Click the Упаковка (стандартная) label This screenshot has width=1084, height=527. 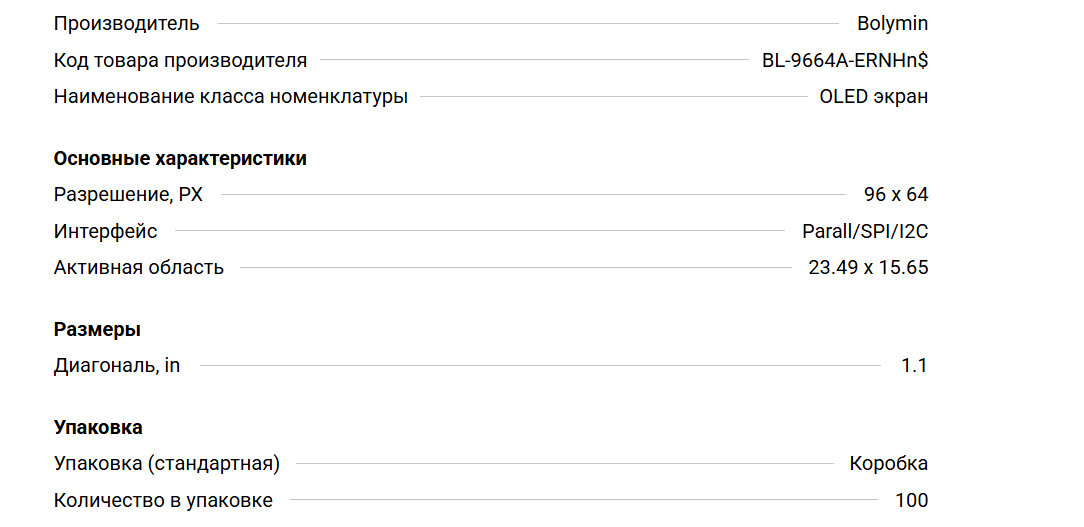pyautogui.click(x=166, y=464)
